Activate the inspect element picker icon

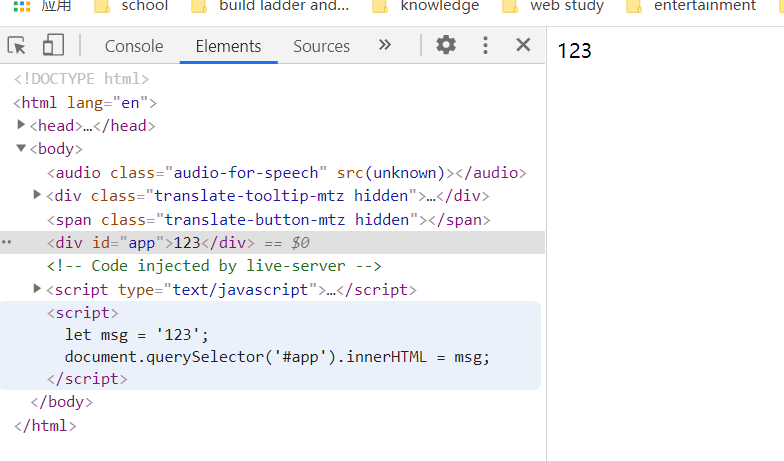(17, 45)
